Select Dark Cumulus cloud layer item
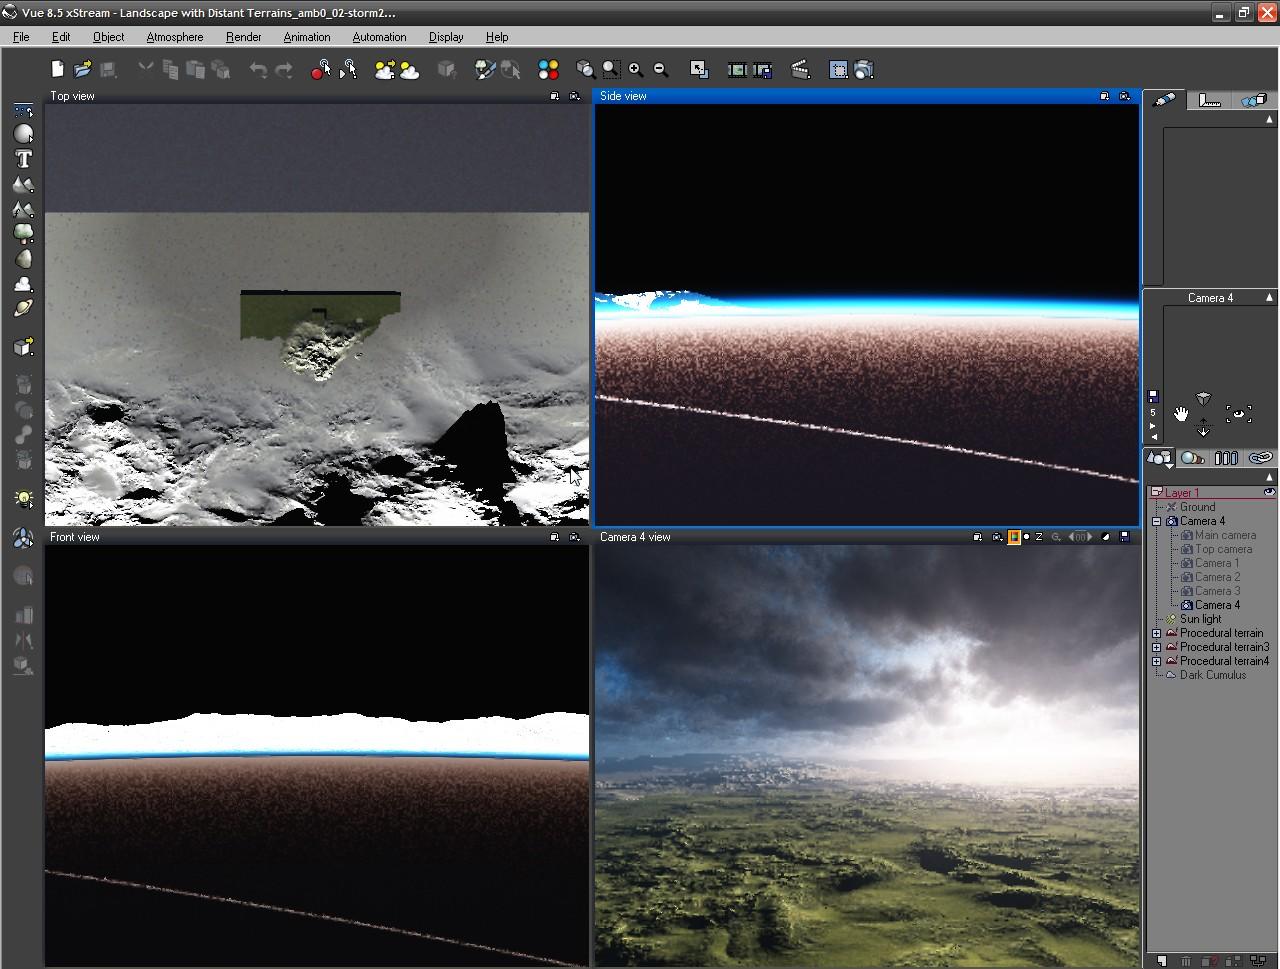 click(x=1212, y=675)
